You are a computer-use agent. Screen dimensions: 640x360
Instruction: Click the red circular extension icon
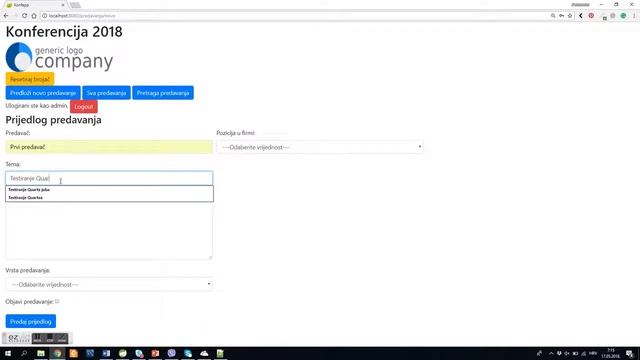[x=591, y=16]
